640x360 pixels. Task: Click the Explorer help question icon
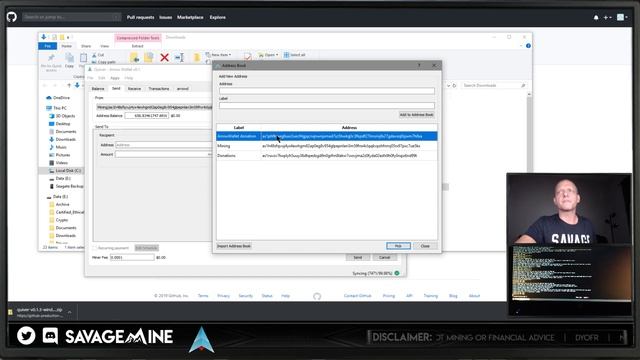point(528,46)
